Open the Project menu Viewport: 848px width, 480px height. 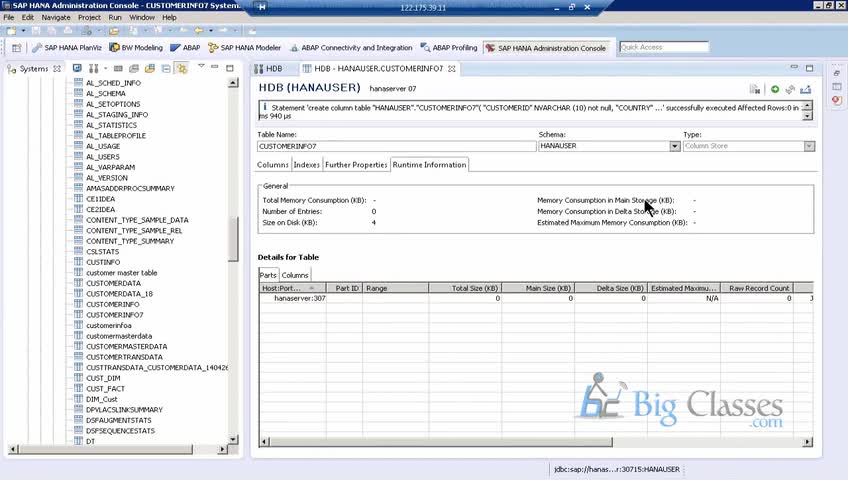(x=89, y=17)
